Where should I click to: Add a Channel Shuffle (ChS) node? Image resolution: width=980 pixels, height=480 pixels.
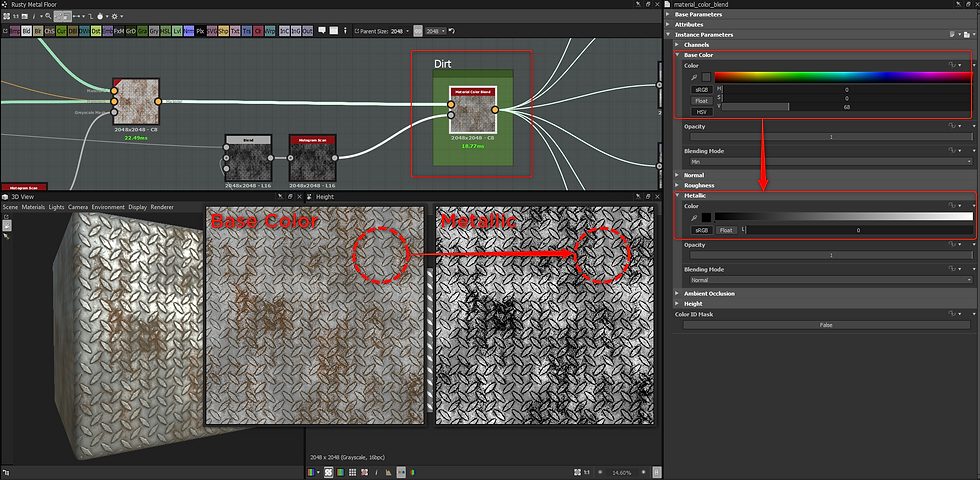tap(49, 31)
